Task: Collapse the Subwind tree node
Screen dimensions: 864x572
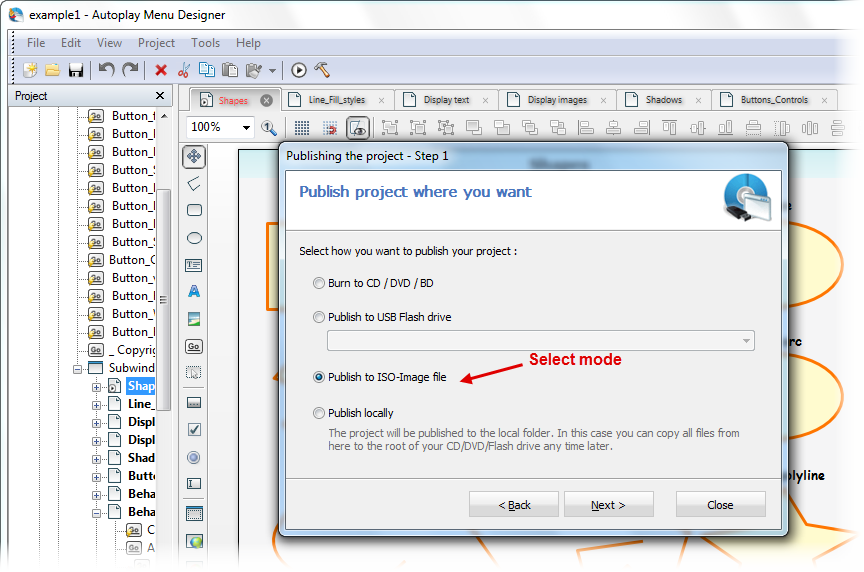Action: click(78, 369)
